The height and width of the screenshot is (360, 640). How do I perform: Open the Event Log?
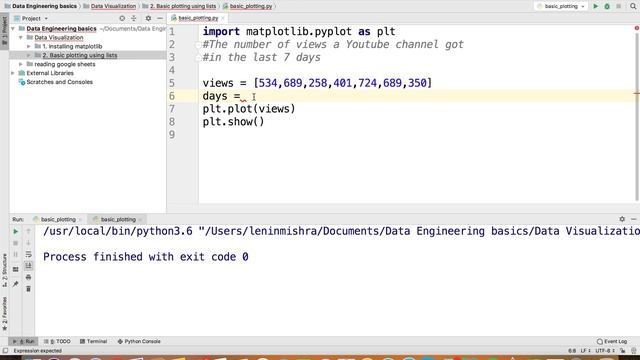(611, 341)
